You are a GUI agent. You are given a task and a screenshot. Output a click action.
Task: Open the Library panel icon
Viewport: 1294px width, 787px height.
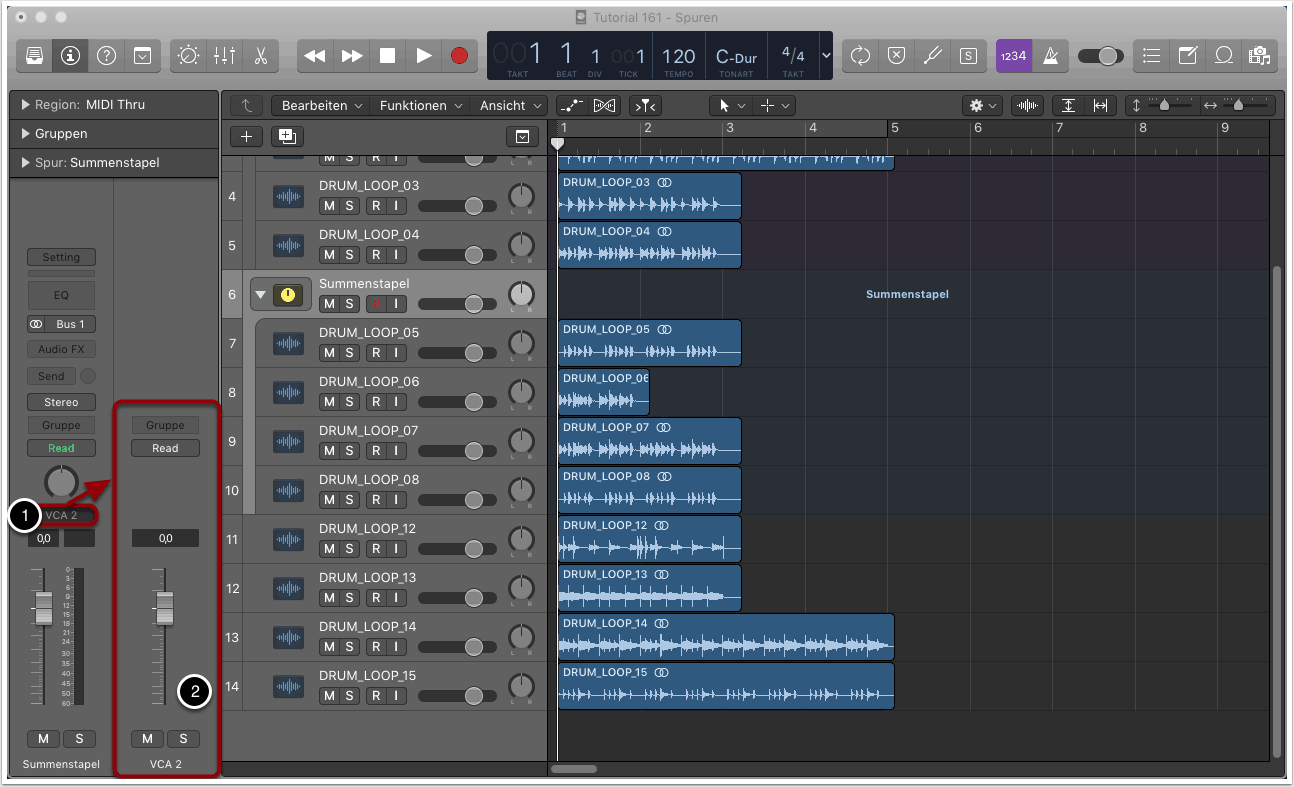34,56
